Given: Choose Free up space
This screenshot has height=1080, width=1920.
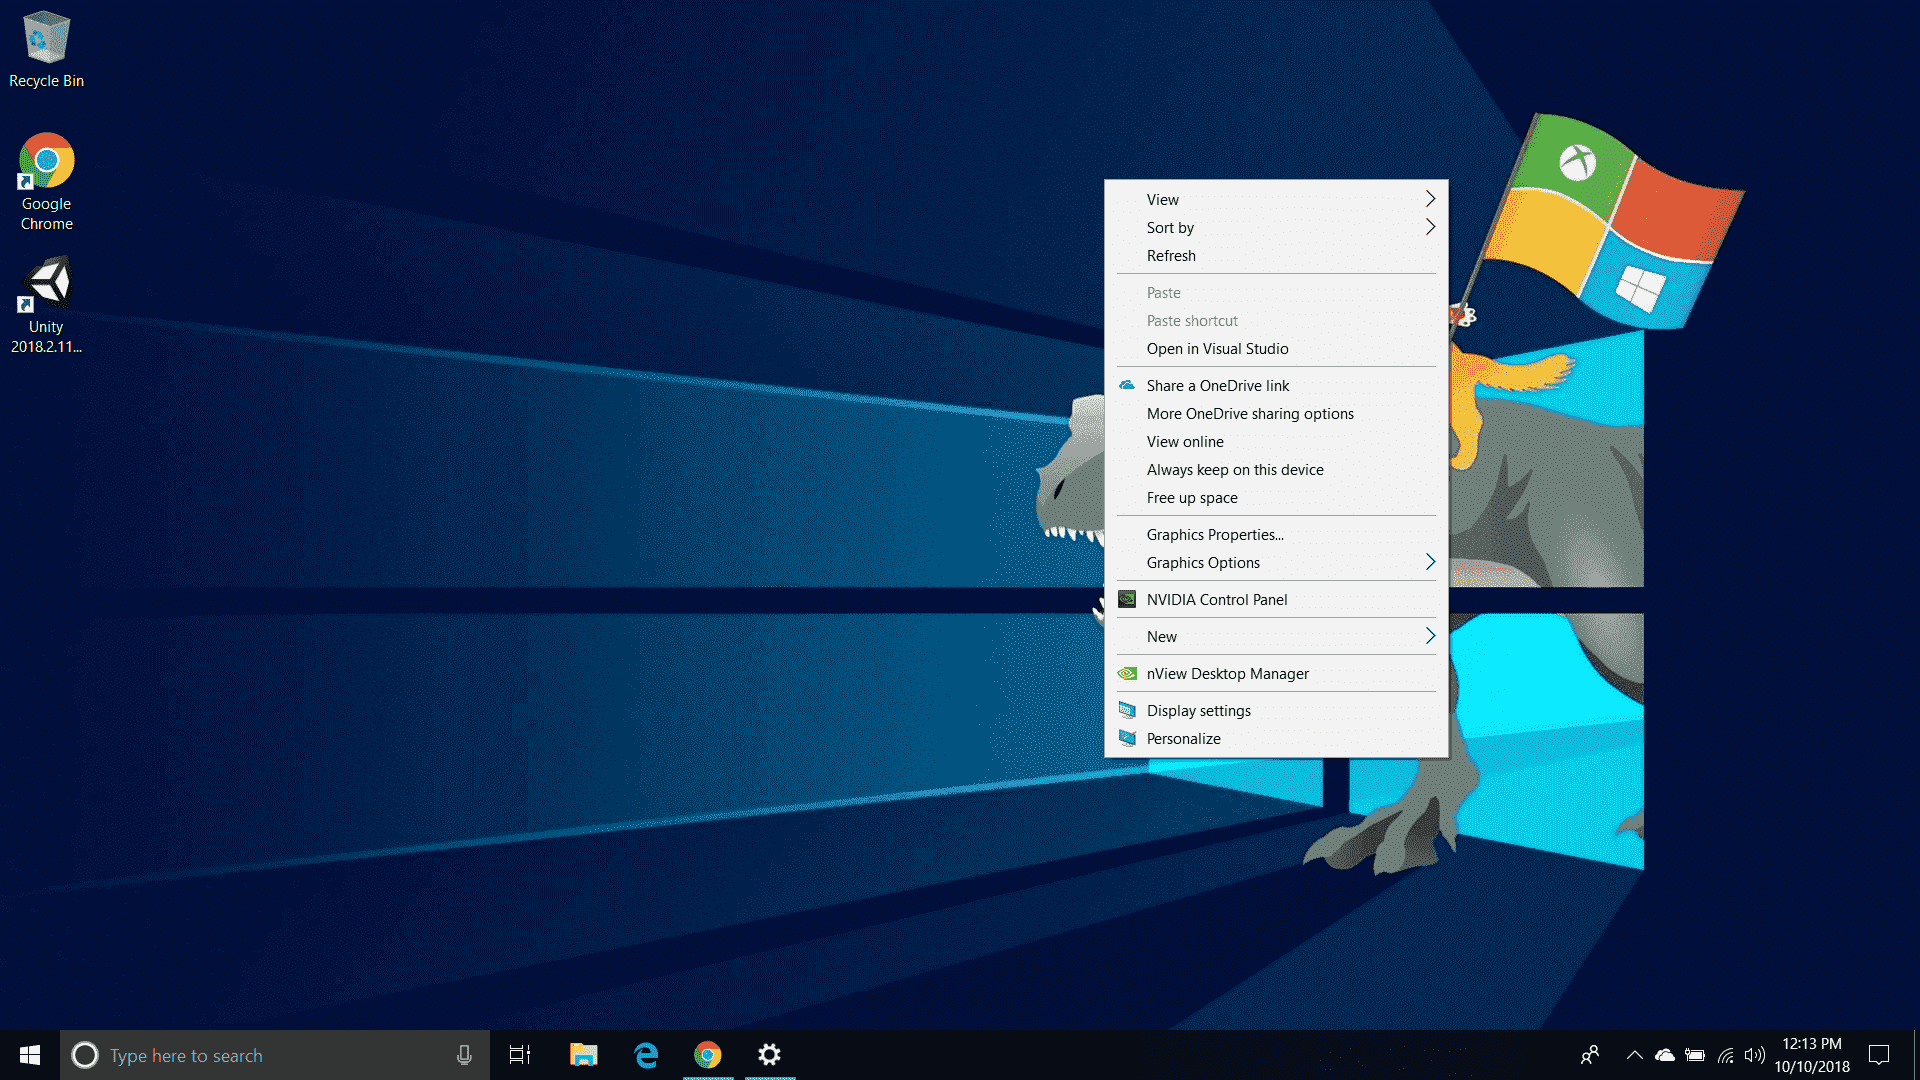Looking at the screenshot, I should [1276, 497].
